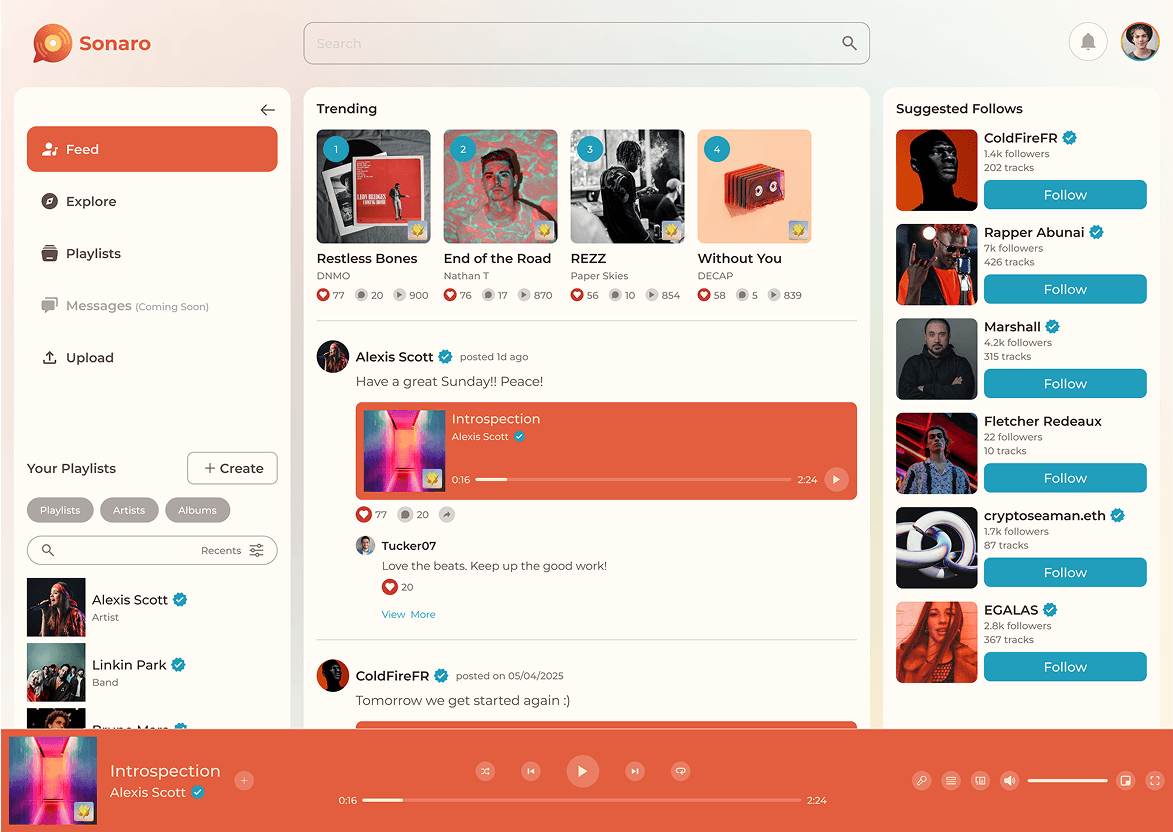Open Restless Bones trending cover
Image resolution: width=1173 pixels, height=832 pixels.
point(373,186)
